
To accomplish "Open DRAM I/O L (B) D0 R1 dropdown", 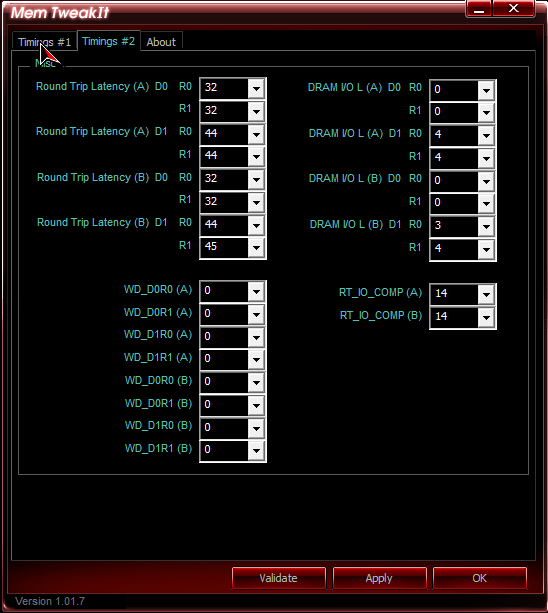I will pos(486,203).
